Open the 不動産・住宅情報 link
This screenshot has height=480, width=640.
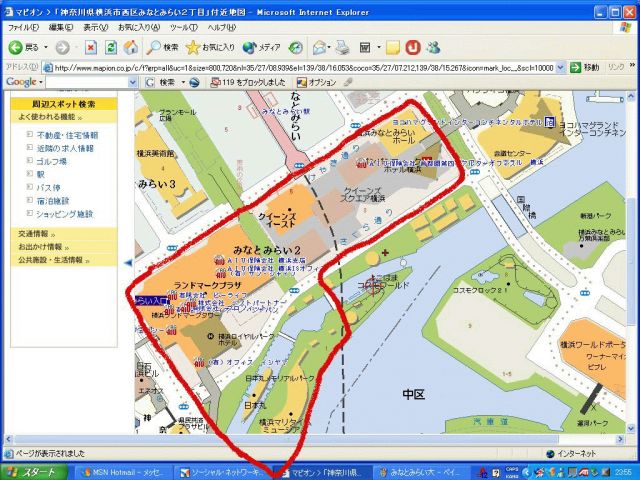[67, 136]
